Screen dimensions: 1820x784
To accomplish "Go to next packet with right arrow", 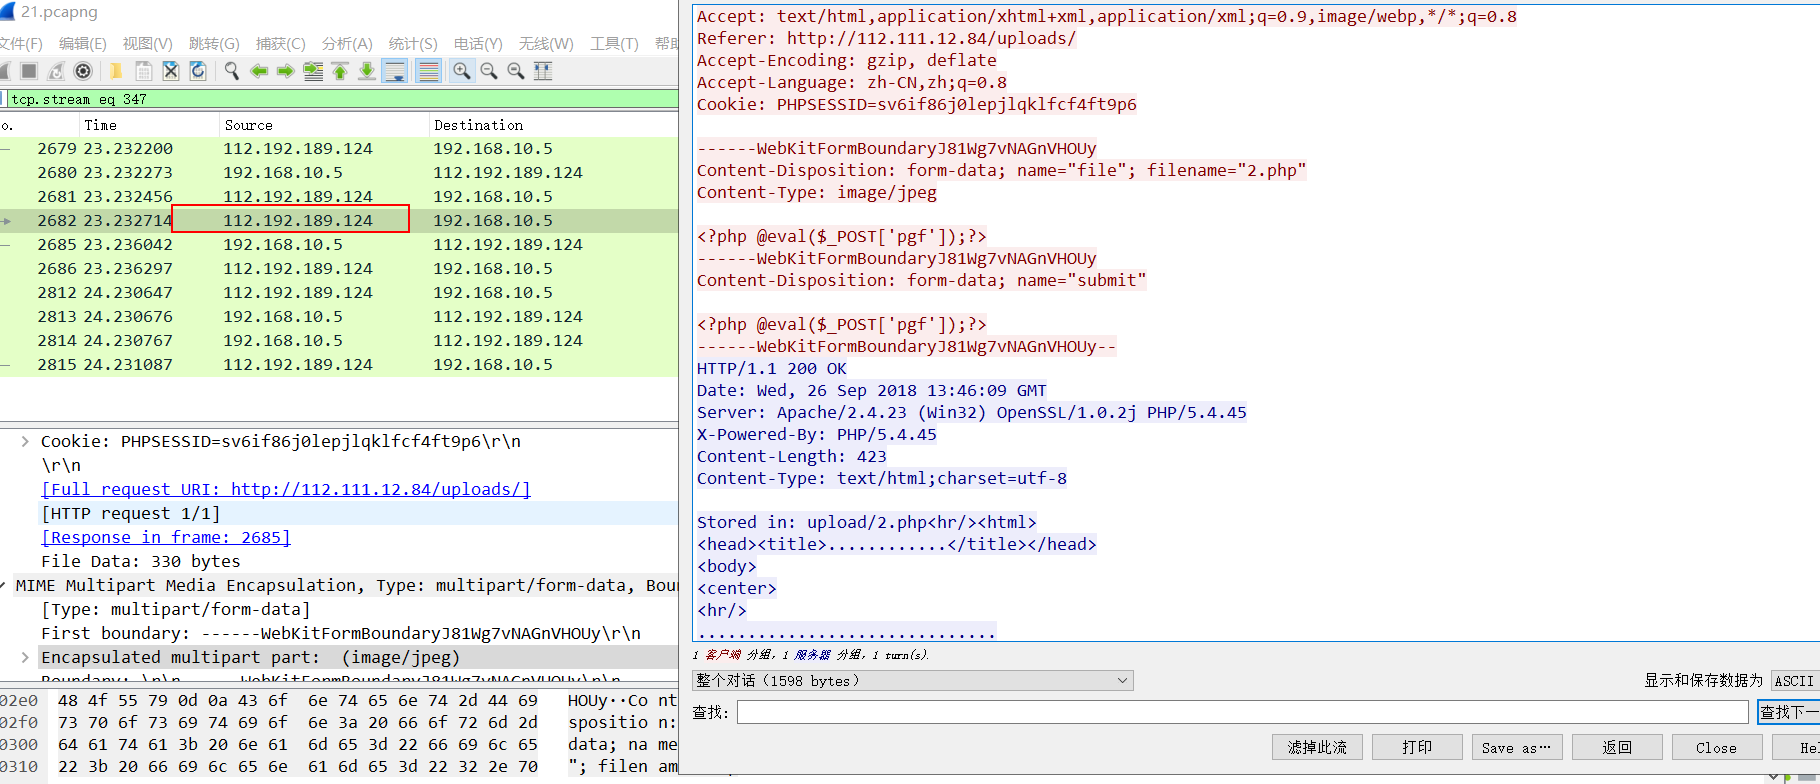I will [x=286, y=71].
